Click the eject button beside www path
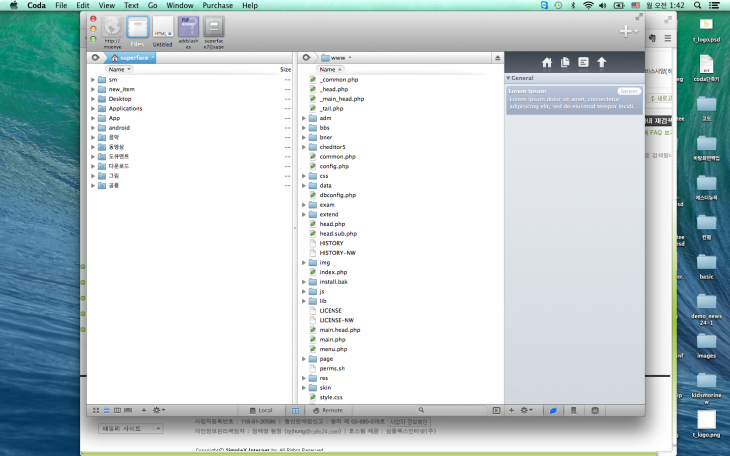730x456 pixels. coord(497,58)
